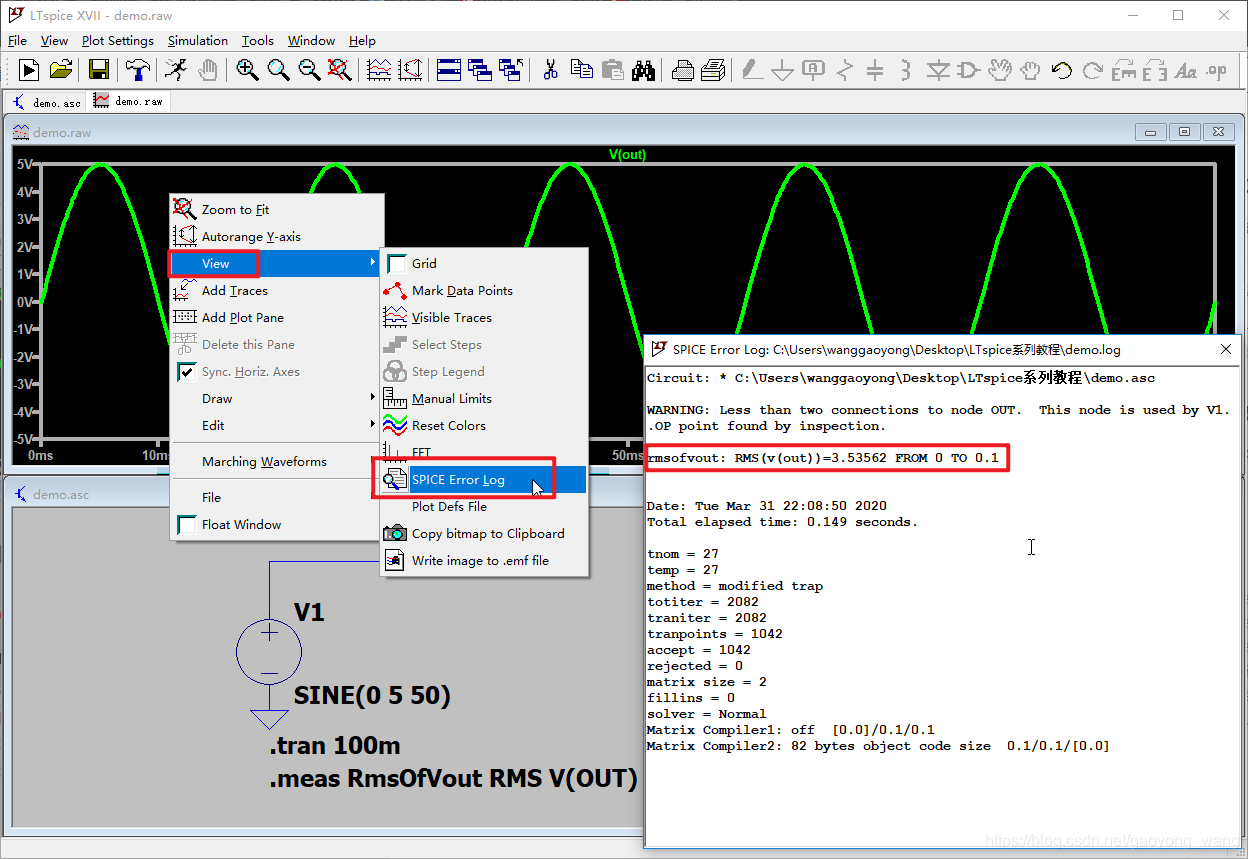Viewport: 1248px width, 859px height.
Task: Click the .meas RmsOfVout directive text
Action: pos(453,779)
